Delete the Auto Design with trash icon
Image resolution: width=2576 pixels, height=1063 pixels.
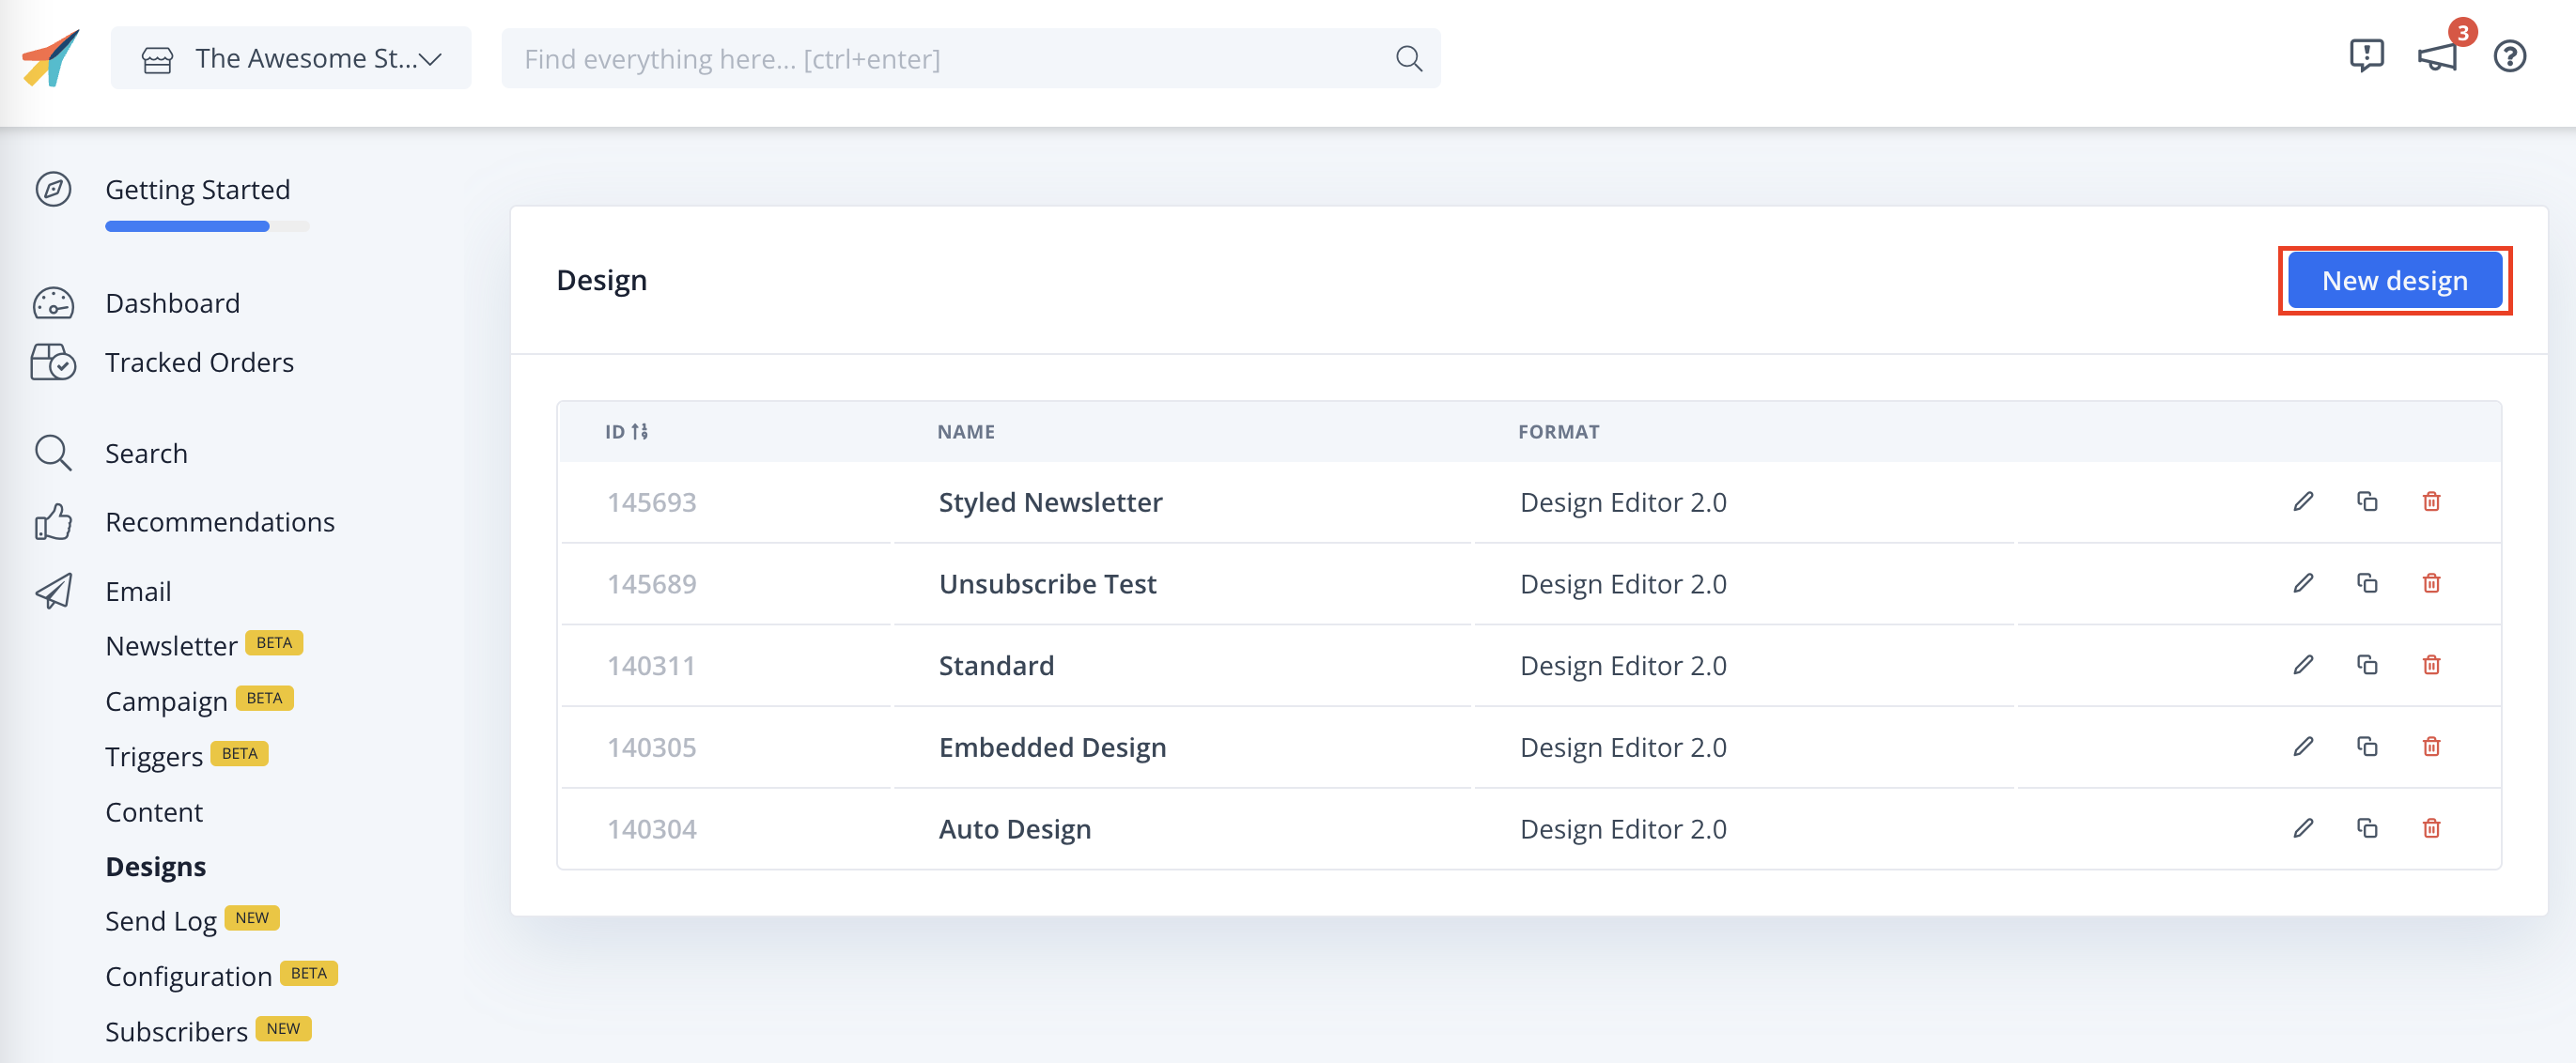click(x=2432, y=828)
